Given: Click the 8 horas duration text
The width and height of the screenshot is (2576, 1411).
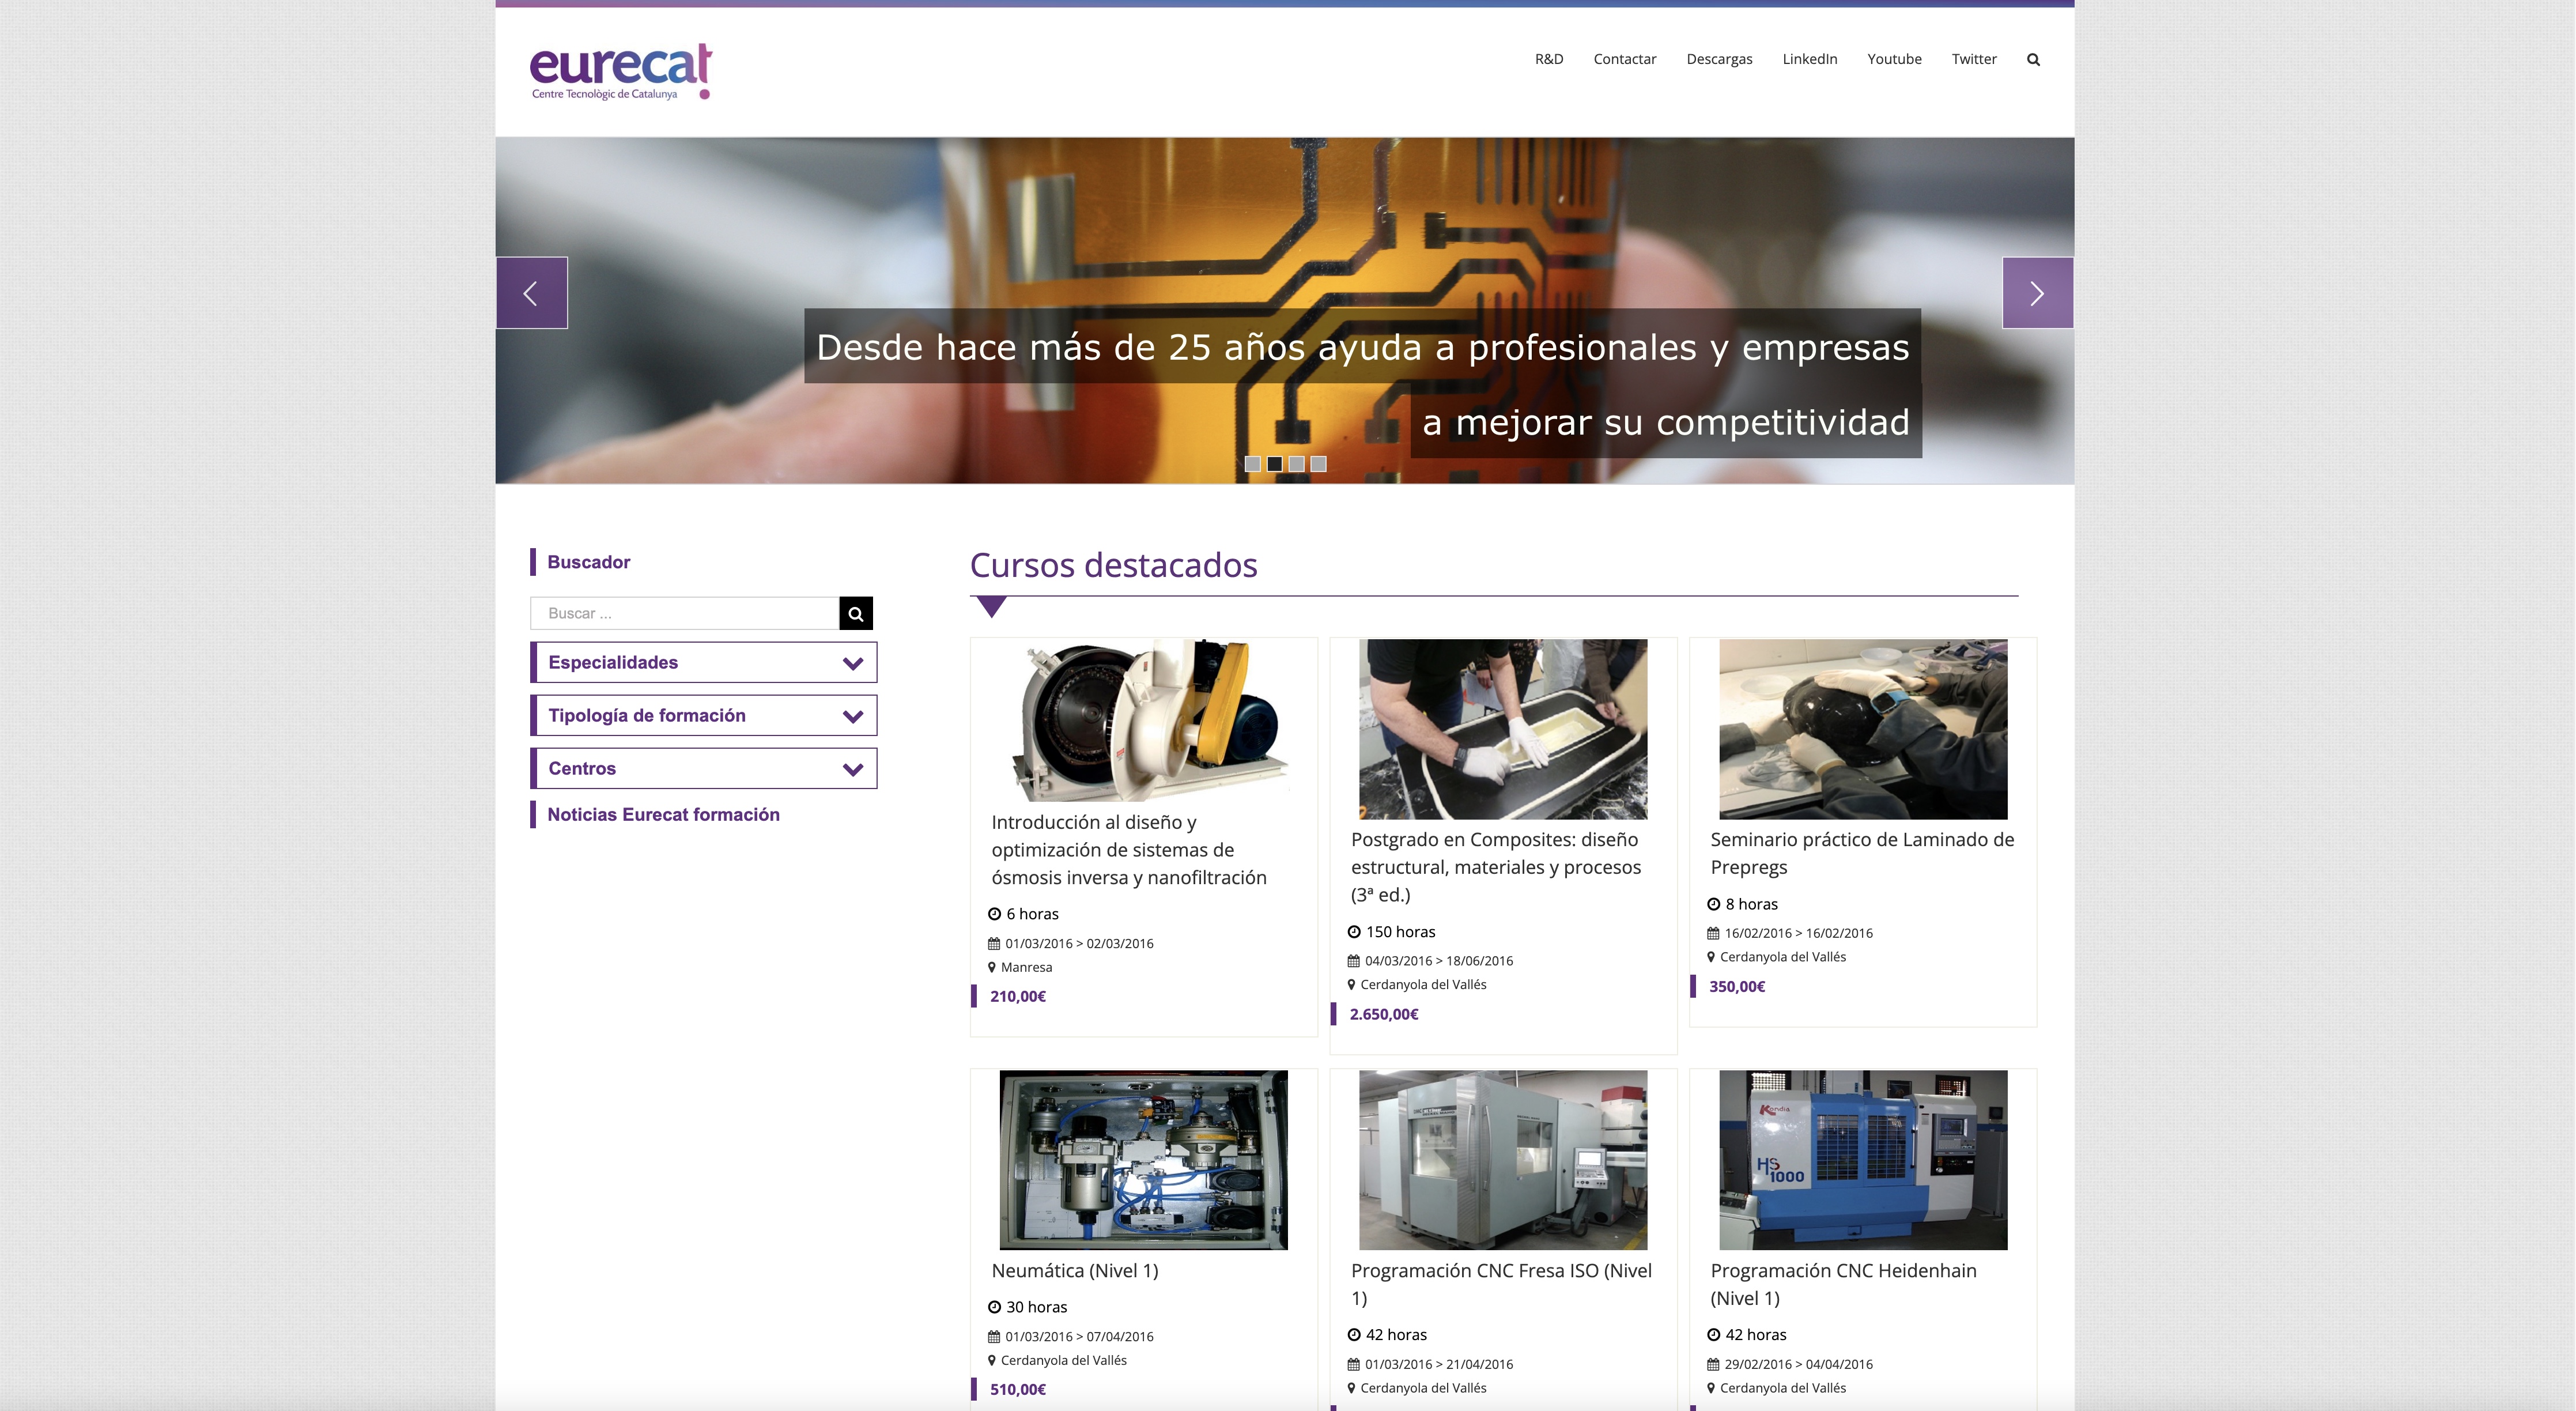Looking at the screenshot, I should point(1751,904).
